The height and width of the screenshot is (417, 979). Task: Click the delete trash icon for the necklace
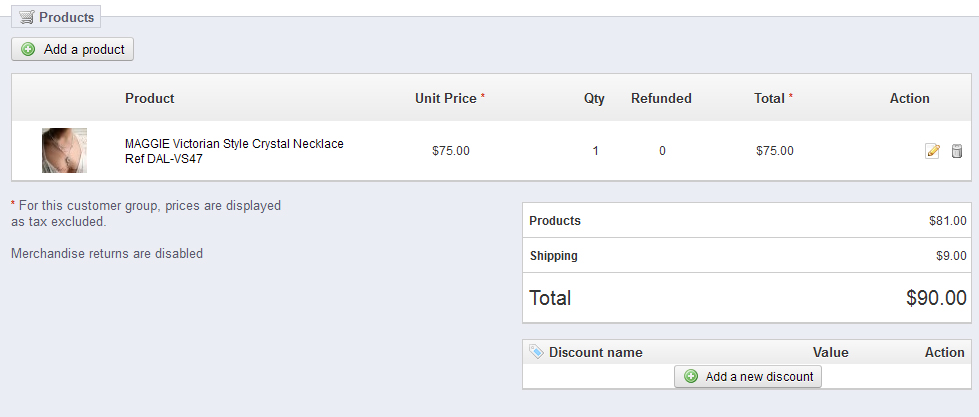coord(956,151)
